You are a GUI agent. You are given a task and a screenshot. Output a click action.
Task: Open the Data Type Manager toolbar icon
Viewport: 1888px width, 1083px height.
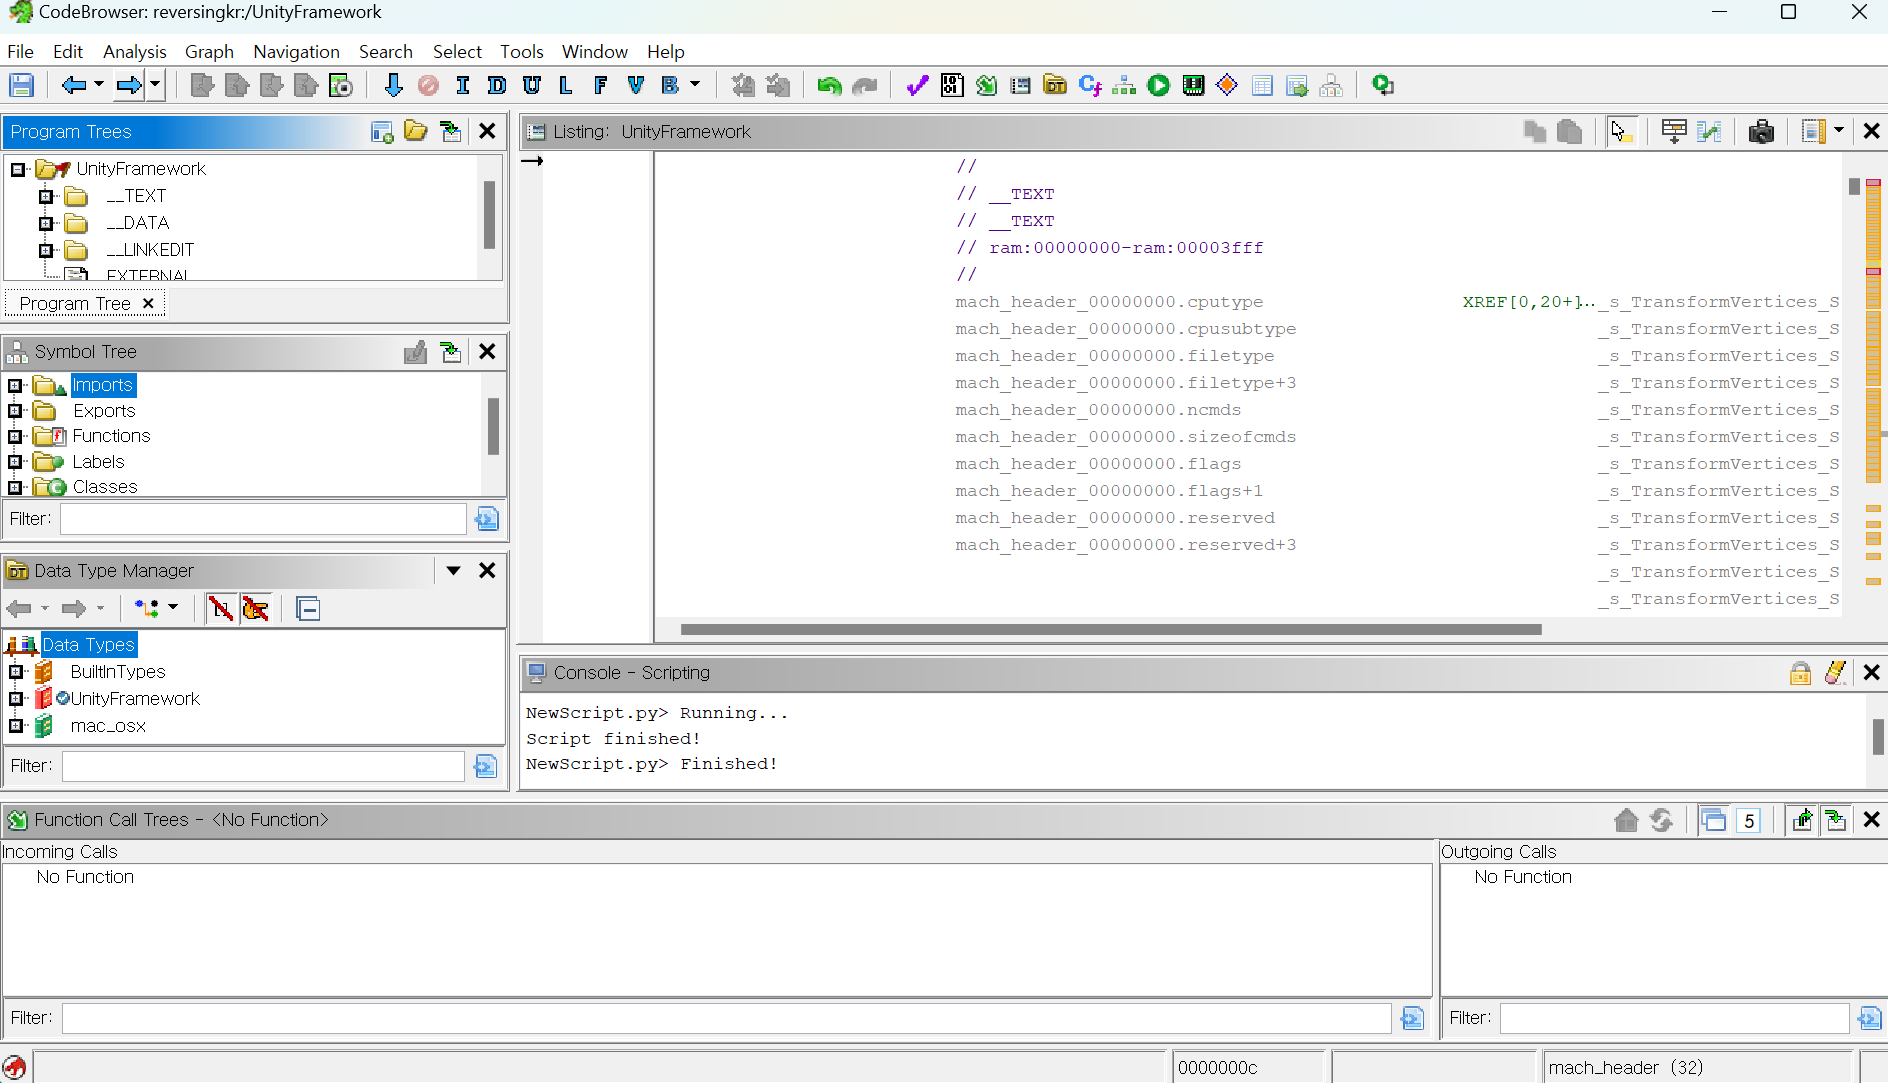click(1054, 86)
